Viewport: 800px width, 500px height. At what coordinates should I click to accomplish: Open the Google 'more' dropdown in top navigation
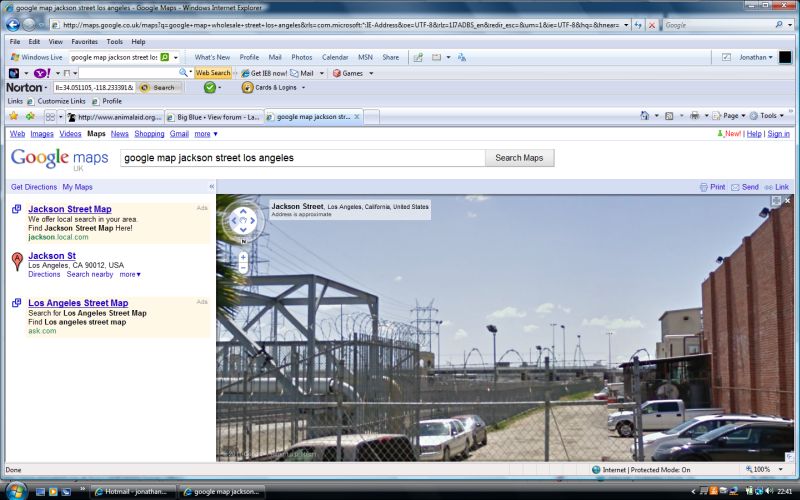(205, 133)
